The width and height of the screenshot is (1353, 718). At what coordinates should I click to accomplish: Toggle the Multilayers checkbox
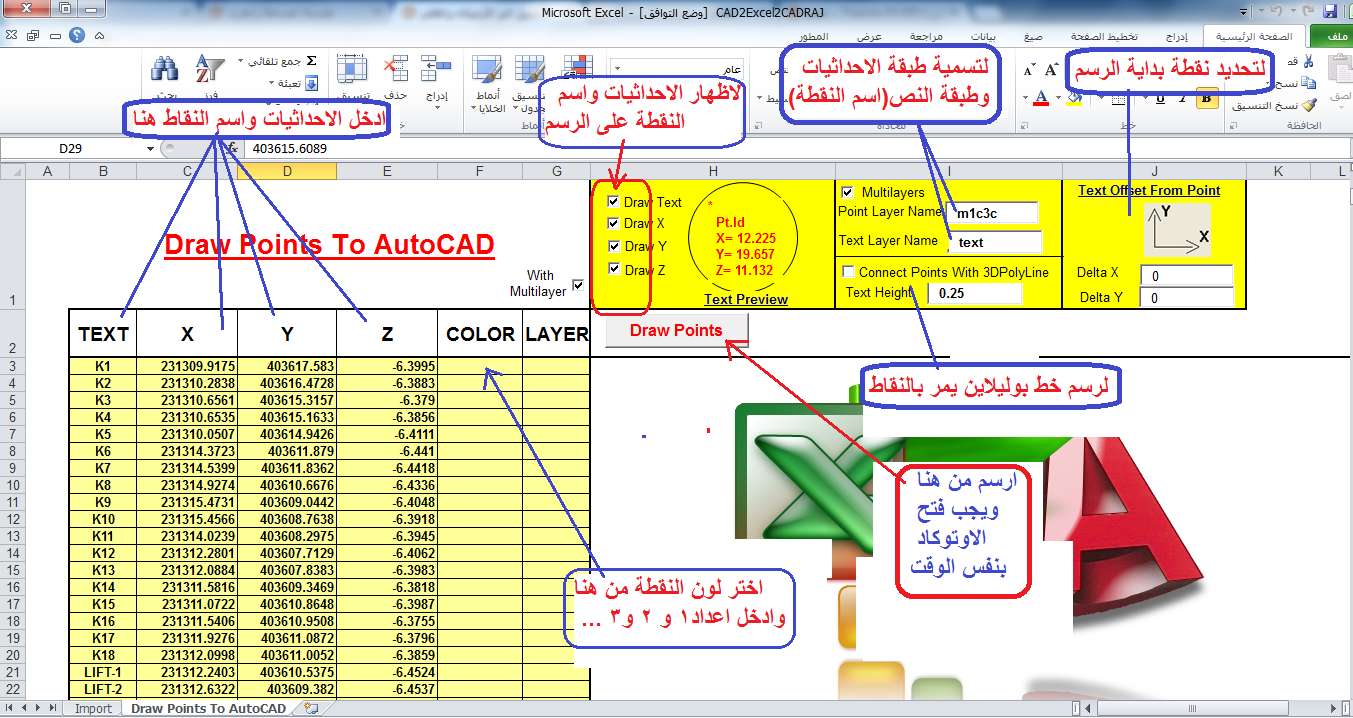click(847, 192)
